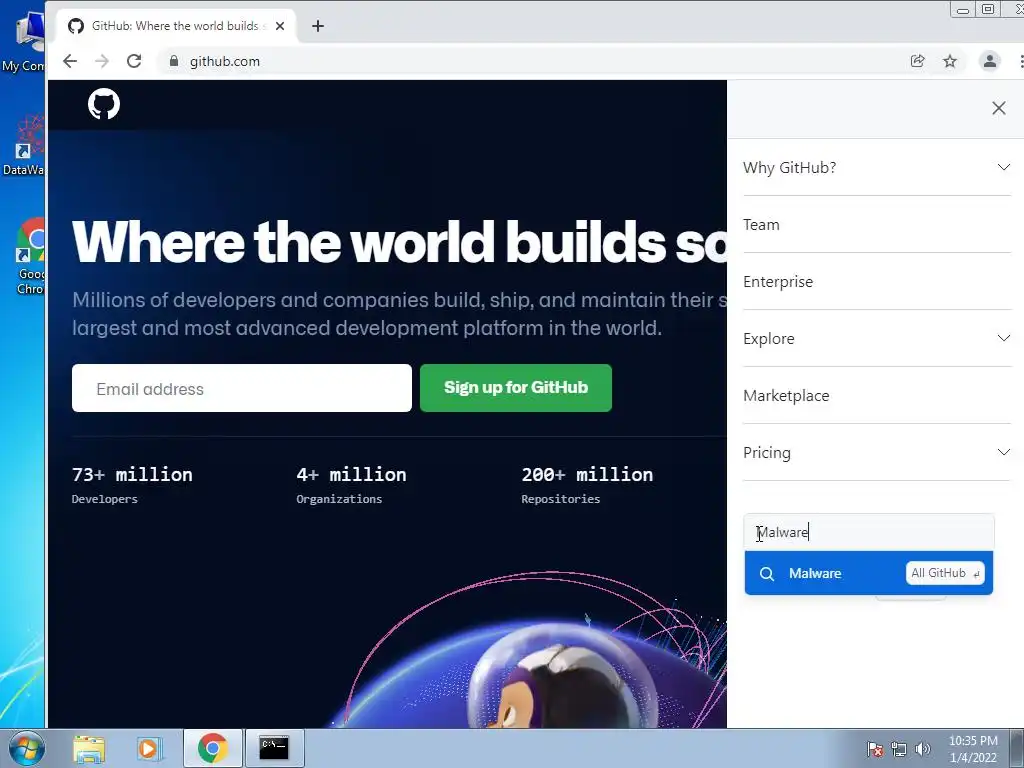Open the Enterprise menu item

(x=876, y=281)
